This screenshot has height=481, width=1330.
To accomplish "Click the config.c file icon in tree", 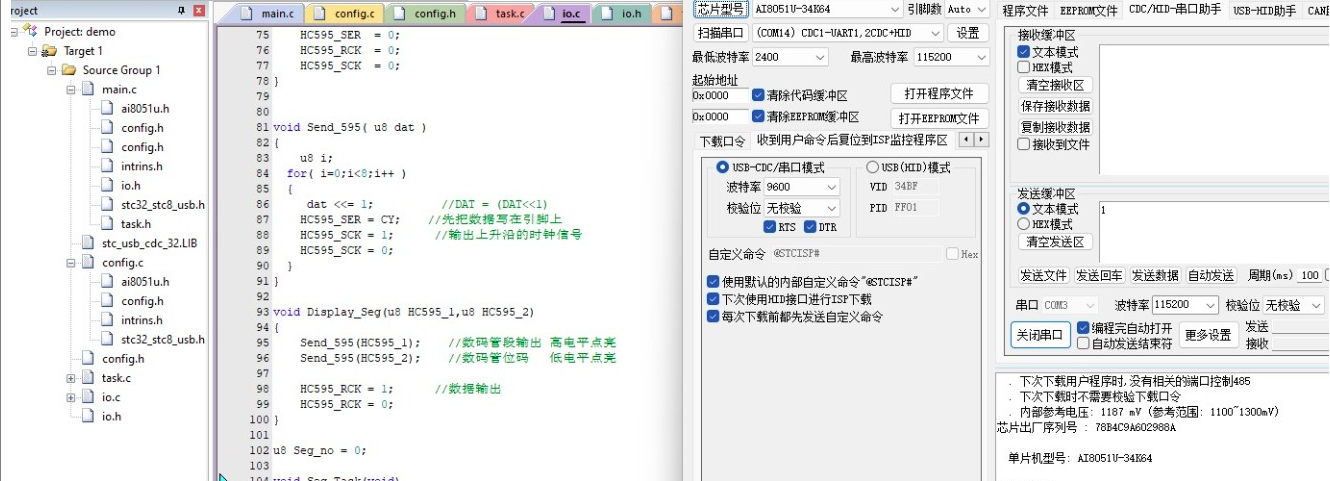I will pyautogui.click(x=88, y=263).
